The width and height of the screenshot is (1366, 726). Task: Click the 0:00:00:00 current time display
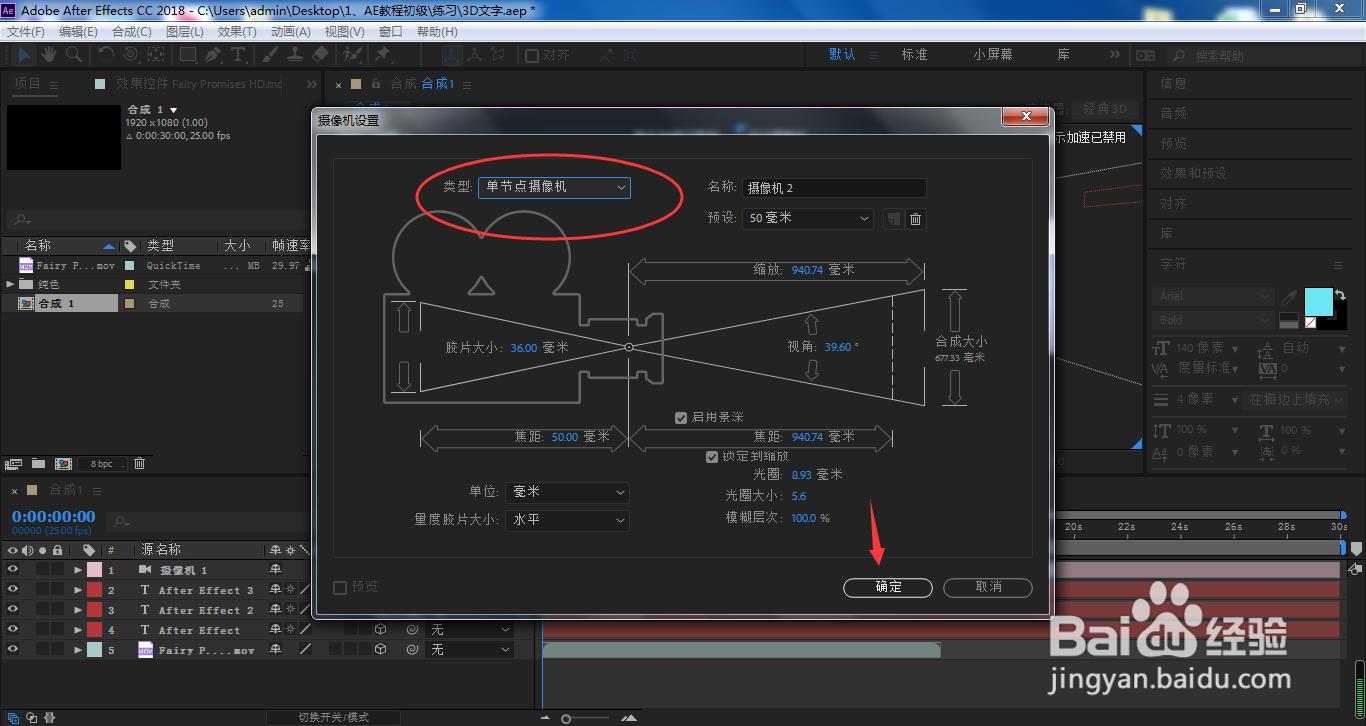[53, 517]
